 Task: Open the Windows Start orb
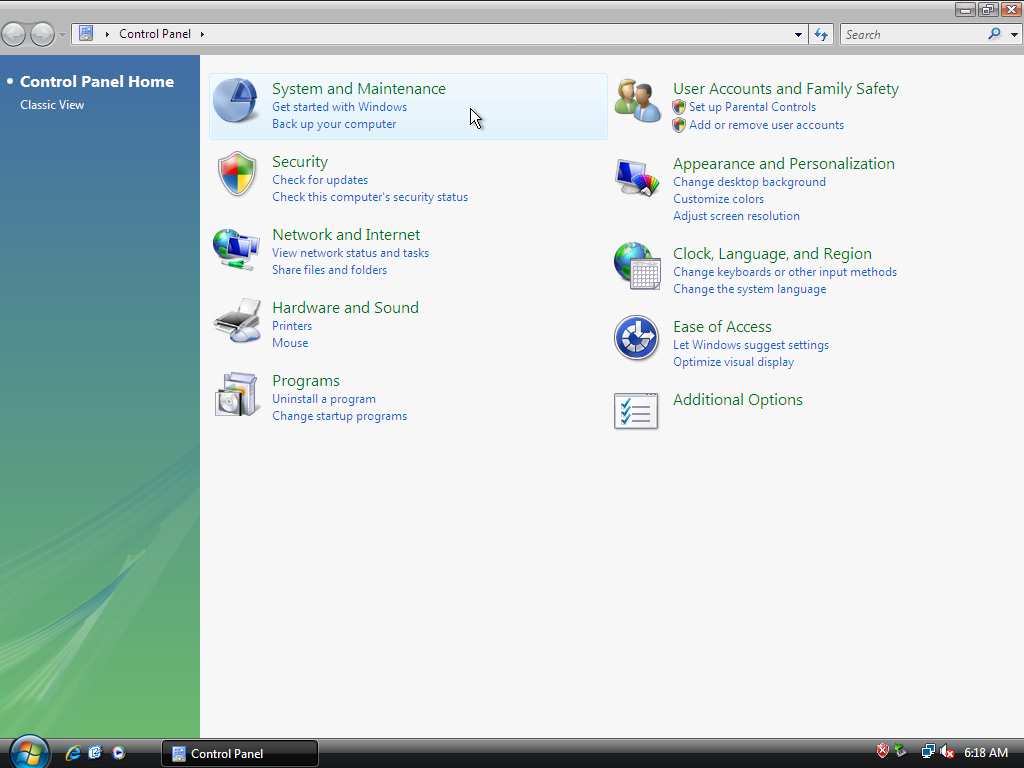pyautogui.click(x=29, y=751)
